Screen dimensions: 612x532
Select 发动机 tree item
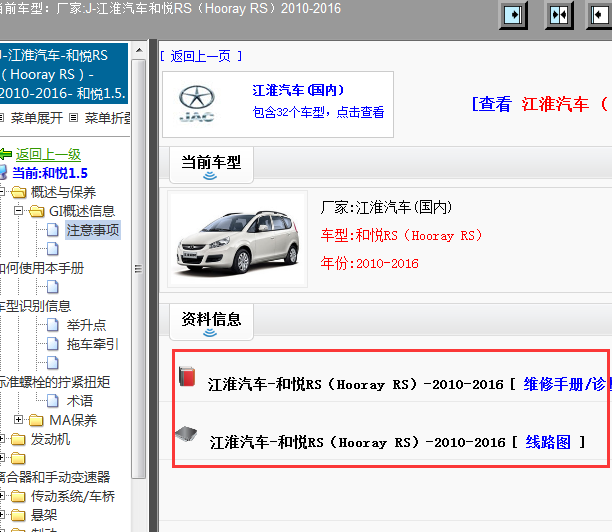pos(50,439)
